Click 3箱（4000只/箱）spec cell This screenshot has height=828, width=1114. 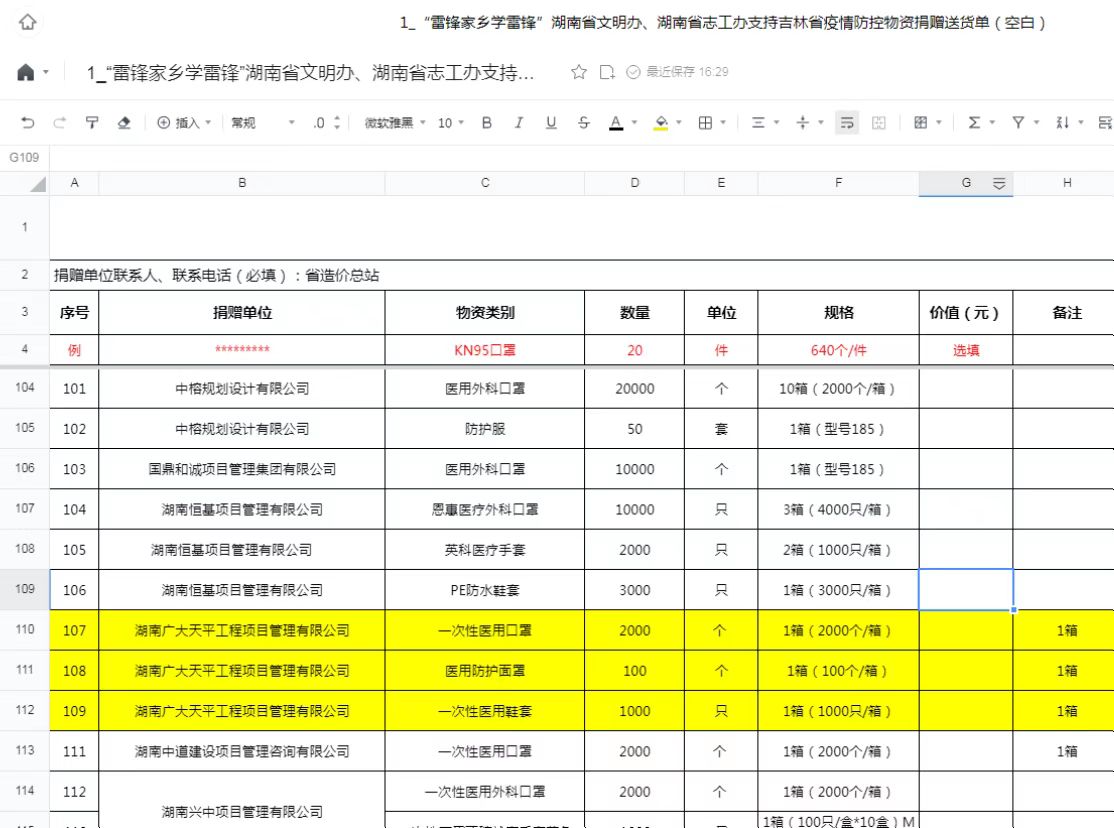coord(838,510)
